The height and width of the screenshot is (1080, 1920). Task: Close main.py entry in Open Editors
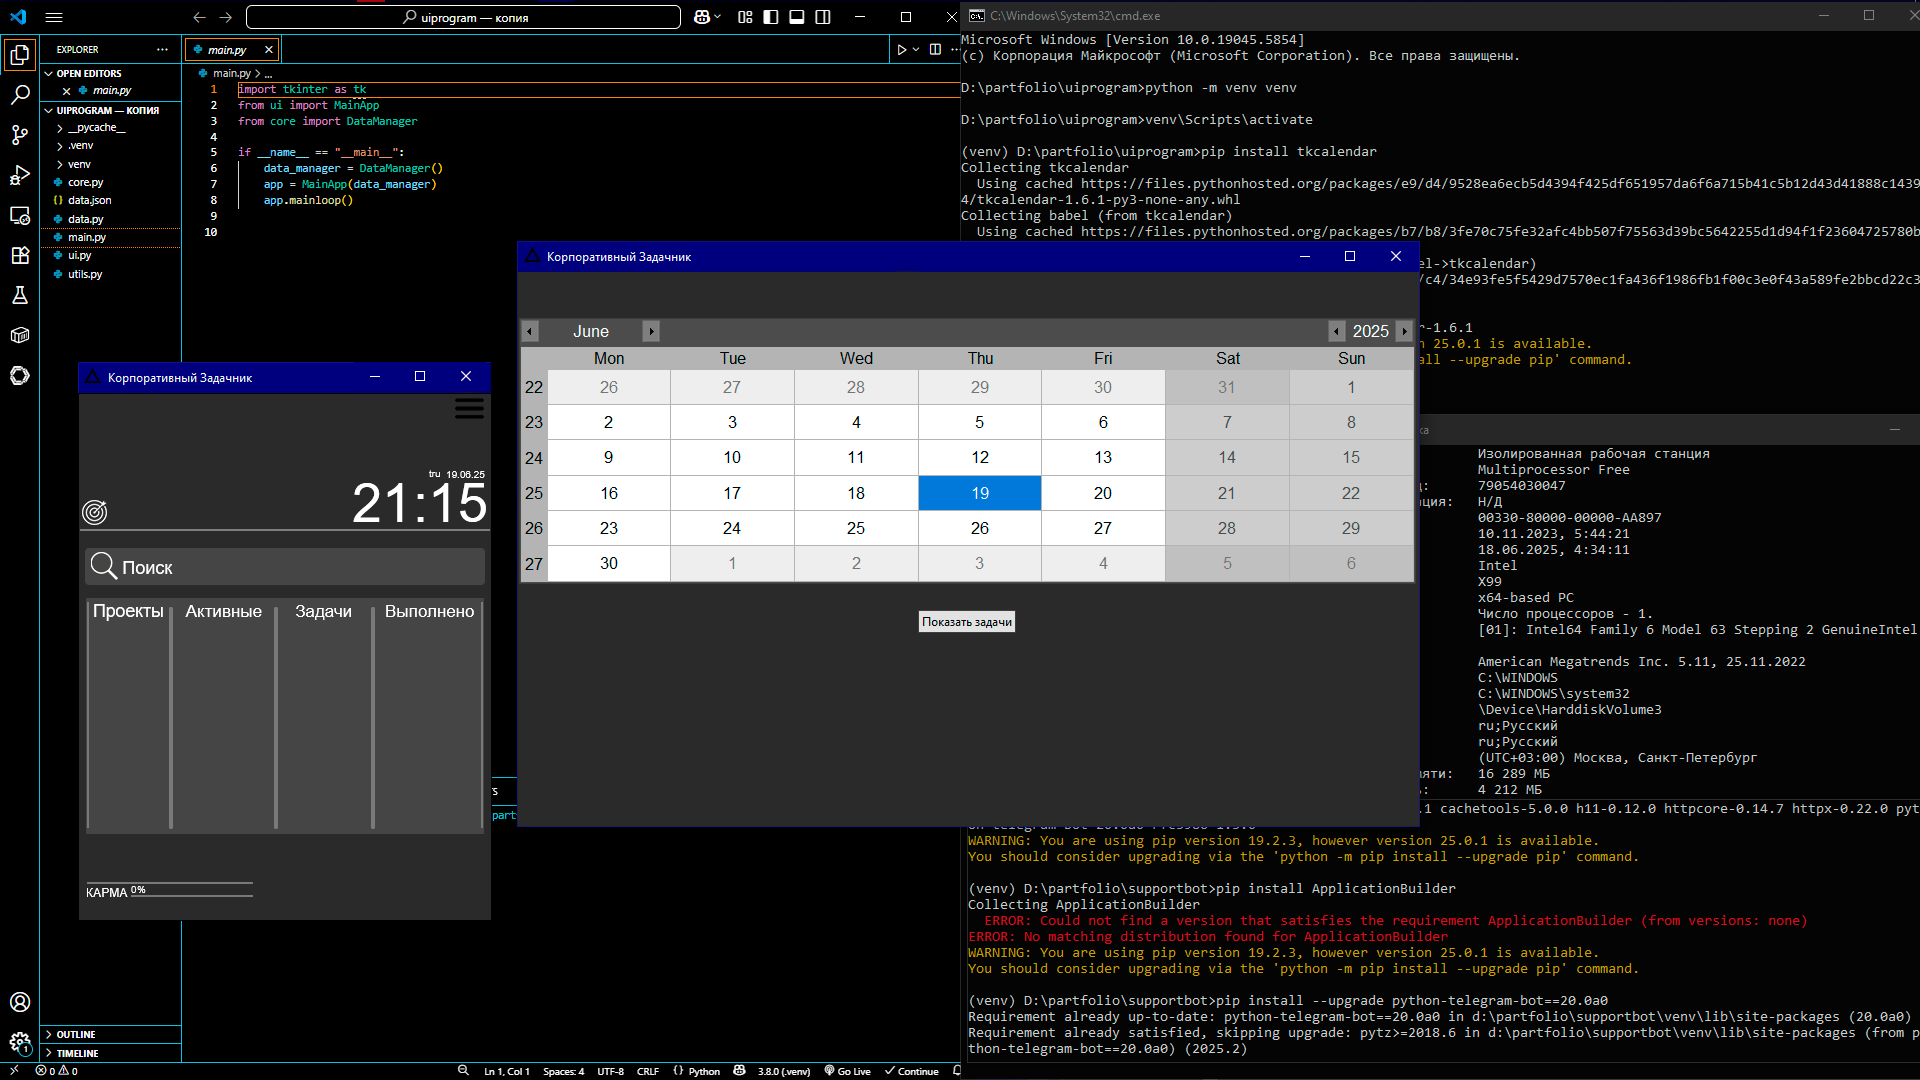tap(67, 91)
